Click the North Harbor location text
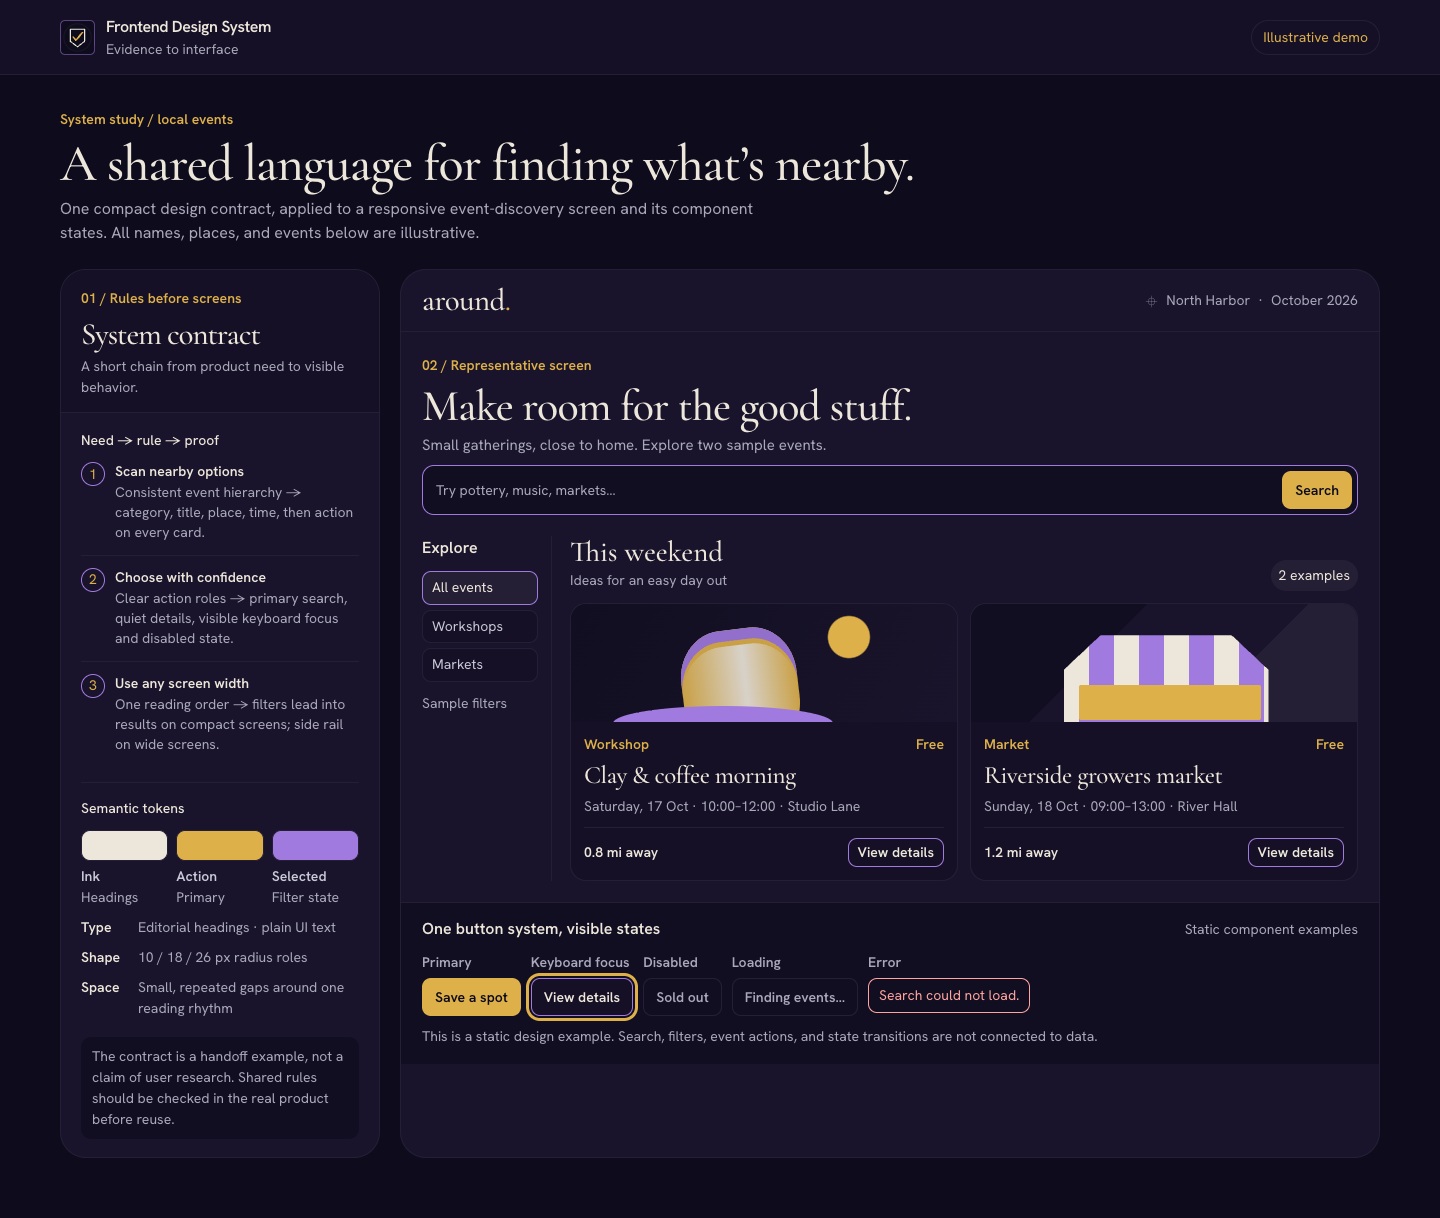The image size is (1440, 1218). 1208,301
